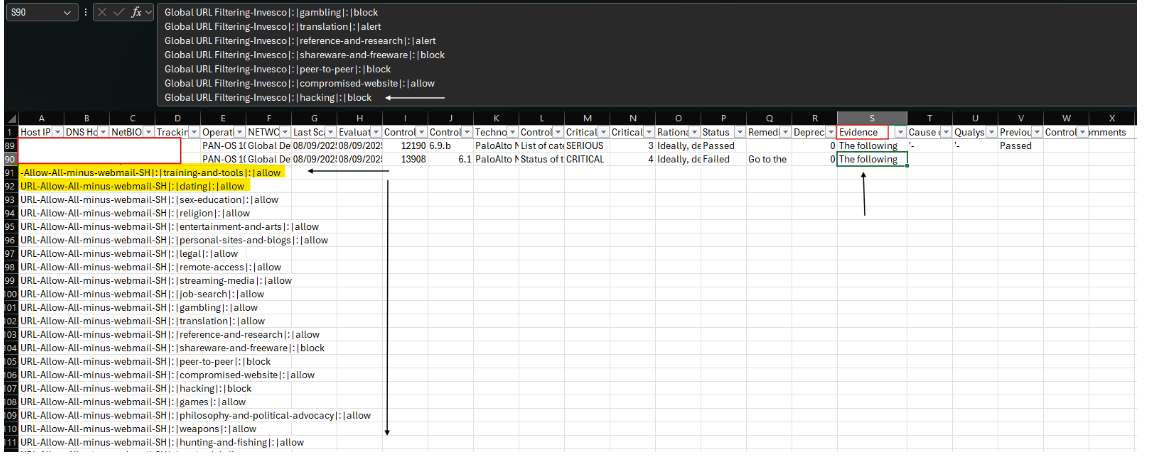The width and height of the screenshot is (1150, 469).
Task: Select the cell showing 12190
Action: point(405,145)
